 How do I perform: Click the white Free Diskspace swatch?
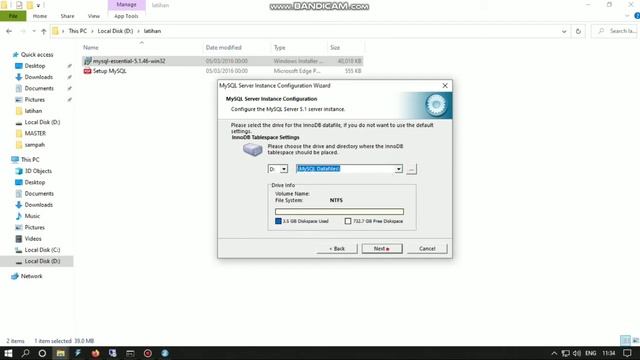click(x=348, y=221)
